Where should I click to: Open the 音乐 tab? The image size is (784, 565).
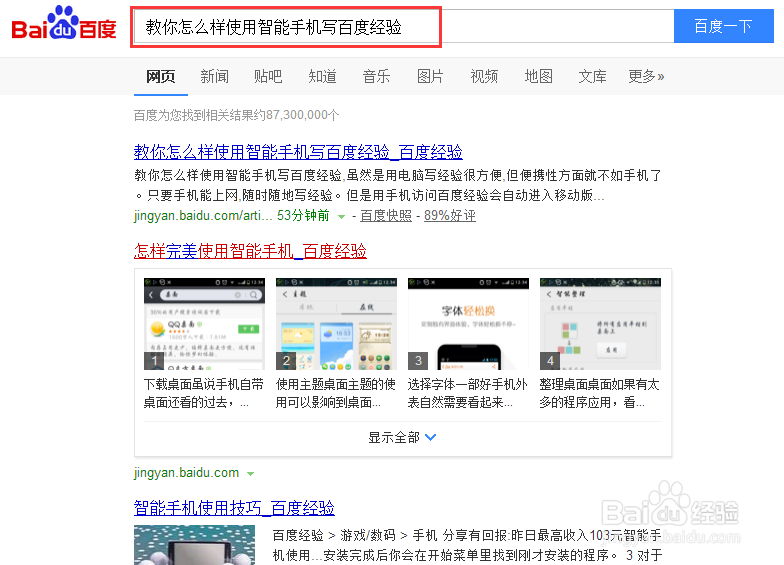[x=376, y=76]
